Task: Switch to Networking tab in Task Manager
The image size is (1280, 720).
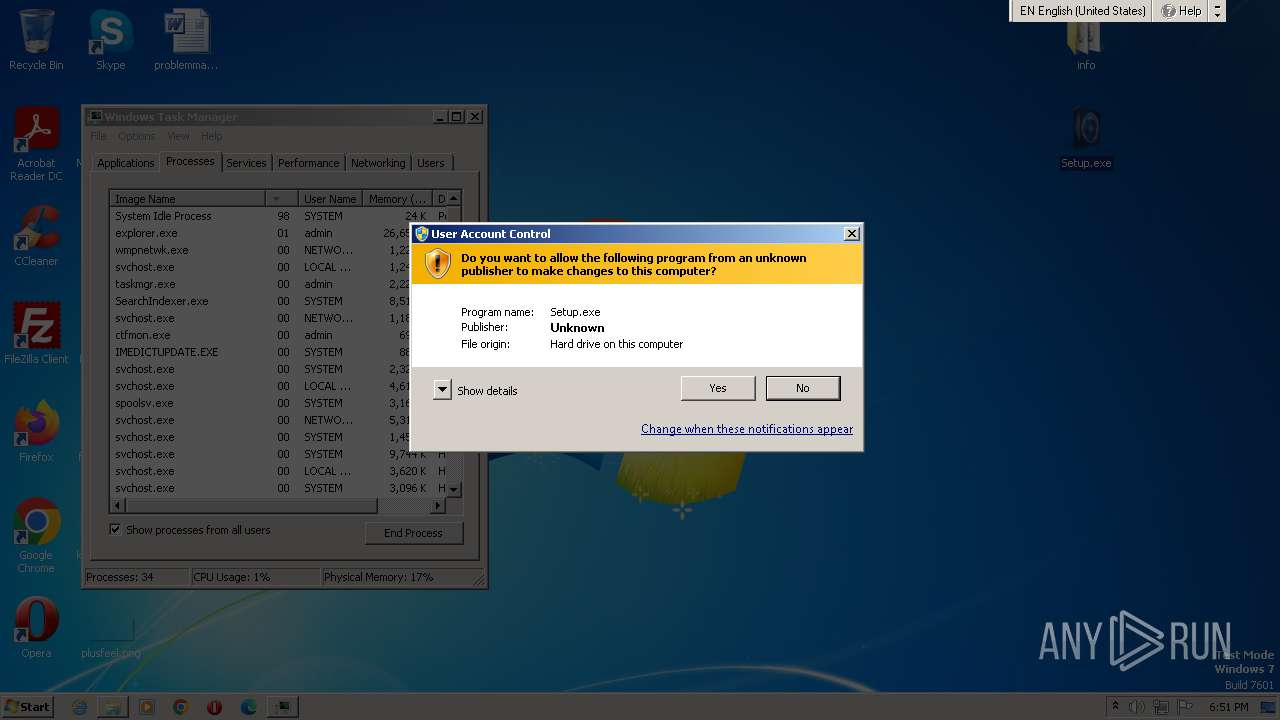Action: tap(378, 163)
